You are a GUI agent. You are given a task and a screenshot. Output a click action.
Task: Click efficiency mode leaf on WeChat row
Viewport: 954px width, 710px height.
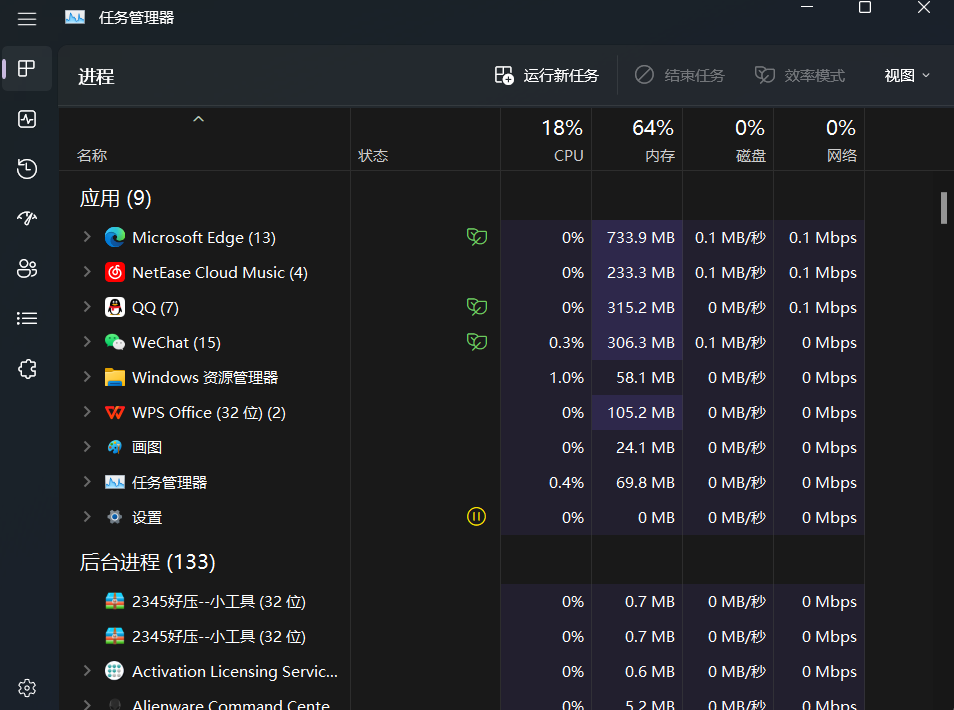point(476,342)
